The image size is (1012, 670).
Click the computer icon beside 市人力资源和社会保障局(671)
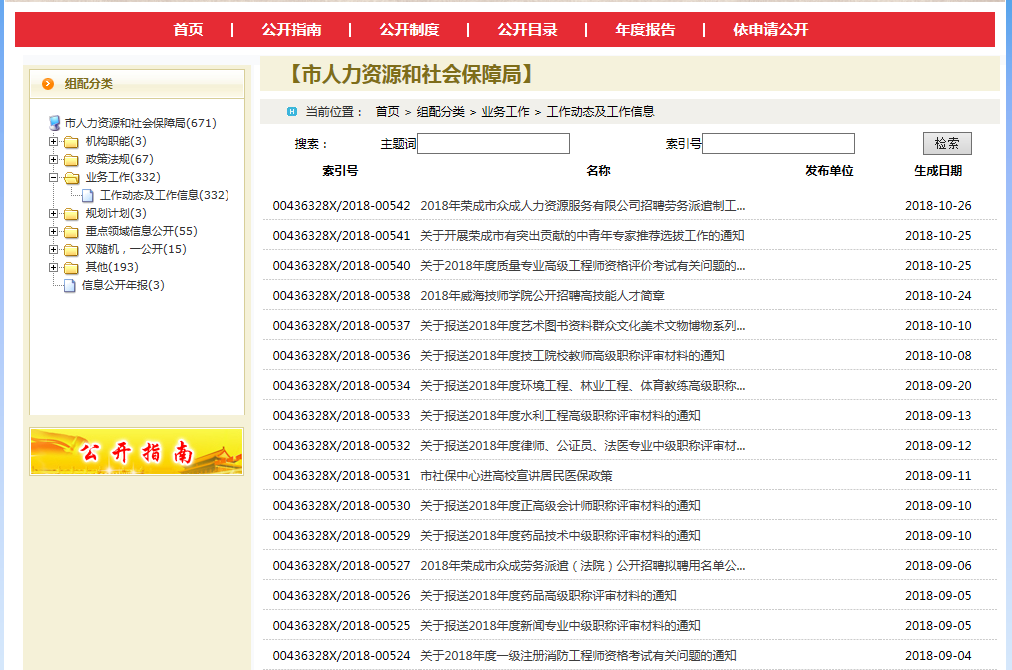pyautogui.click(x=55, y=123)
